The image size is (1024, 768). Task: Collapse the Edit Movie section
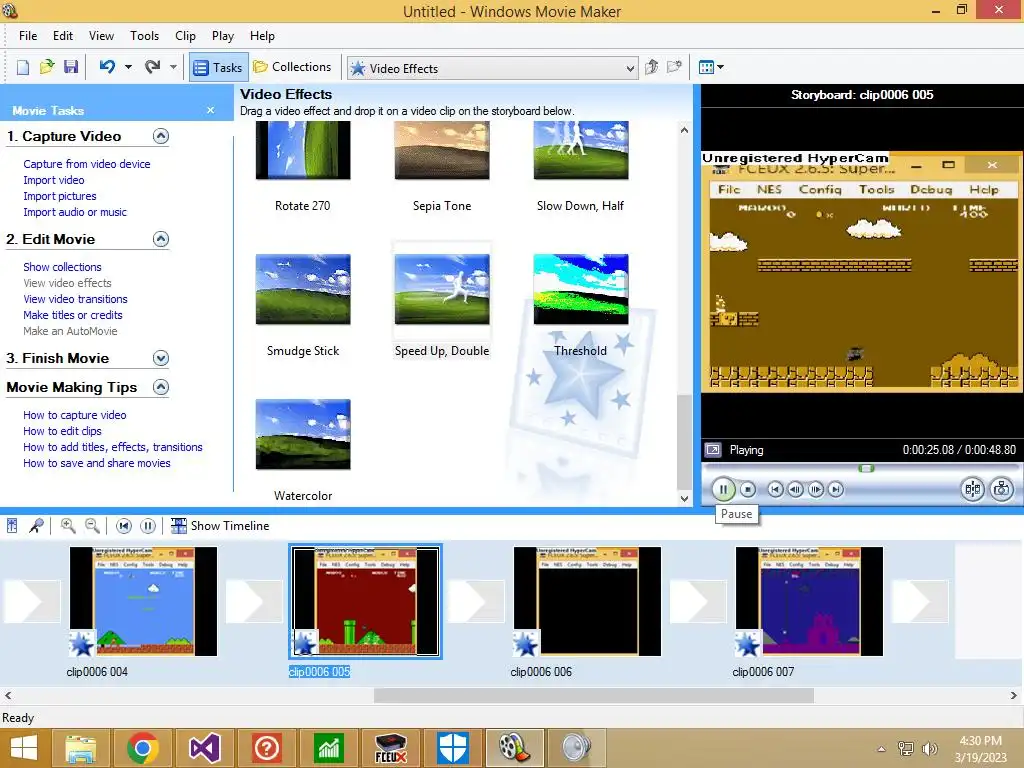click(x=161, y=239)
